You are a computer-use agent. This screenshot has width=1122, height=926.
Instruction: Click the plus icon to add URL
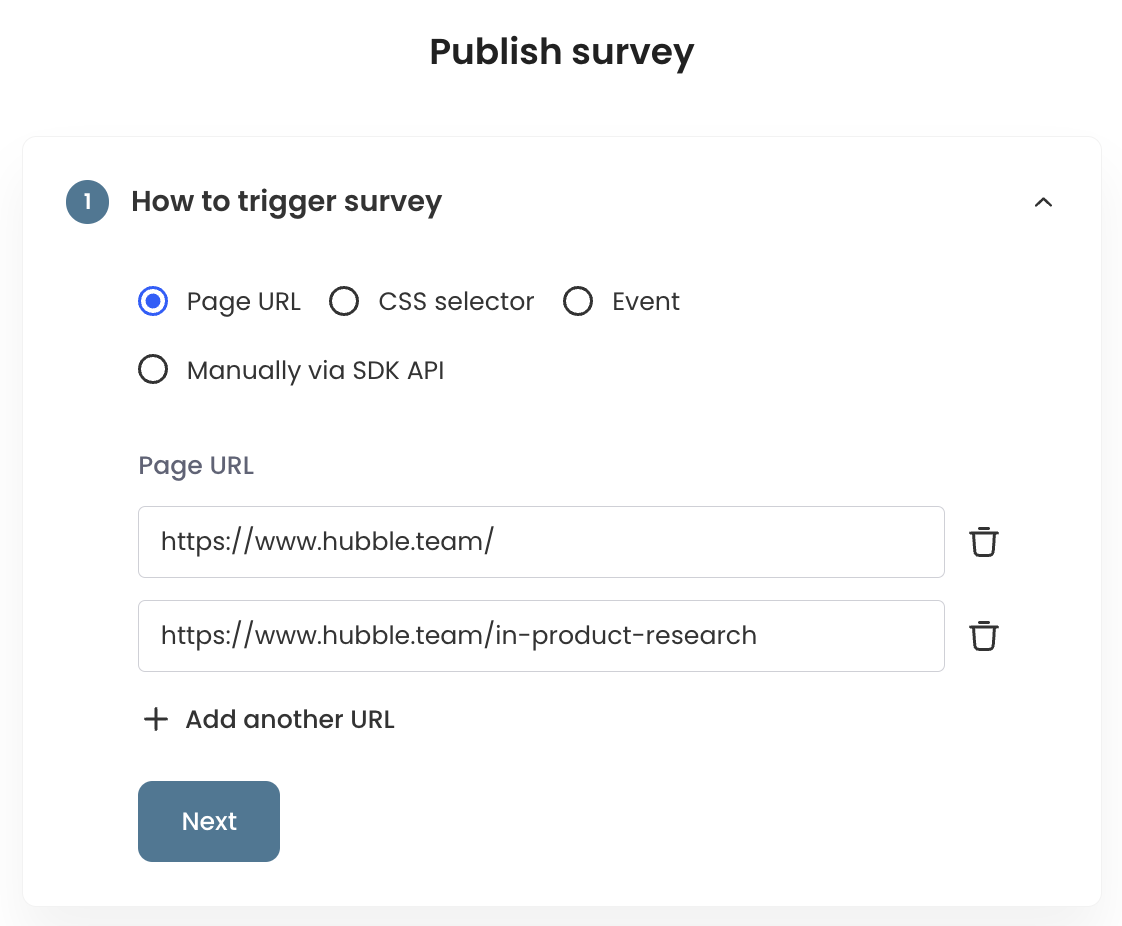tap(156, 719)
